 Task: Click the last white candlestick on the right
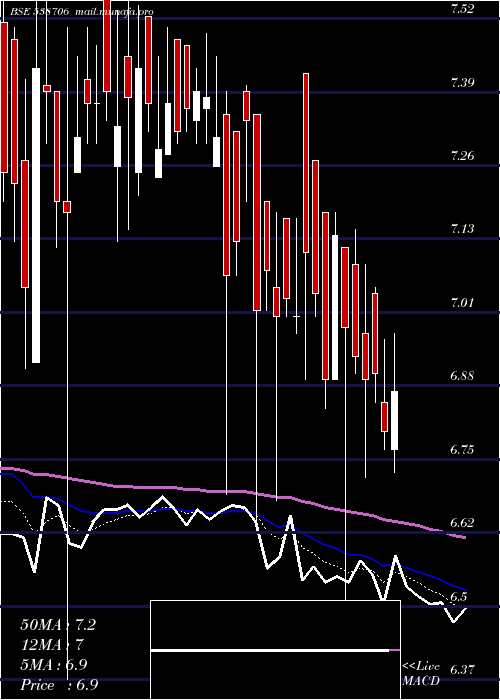click(394, 420)
